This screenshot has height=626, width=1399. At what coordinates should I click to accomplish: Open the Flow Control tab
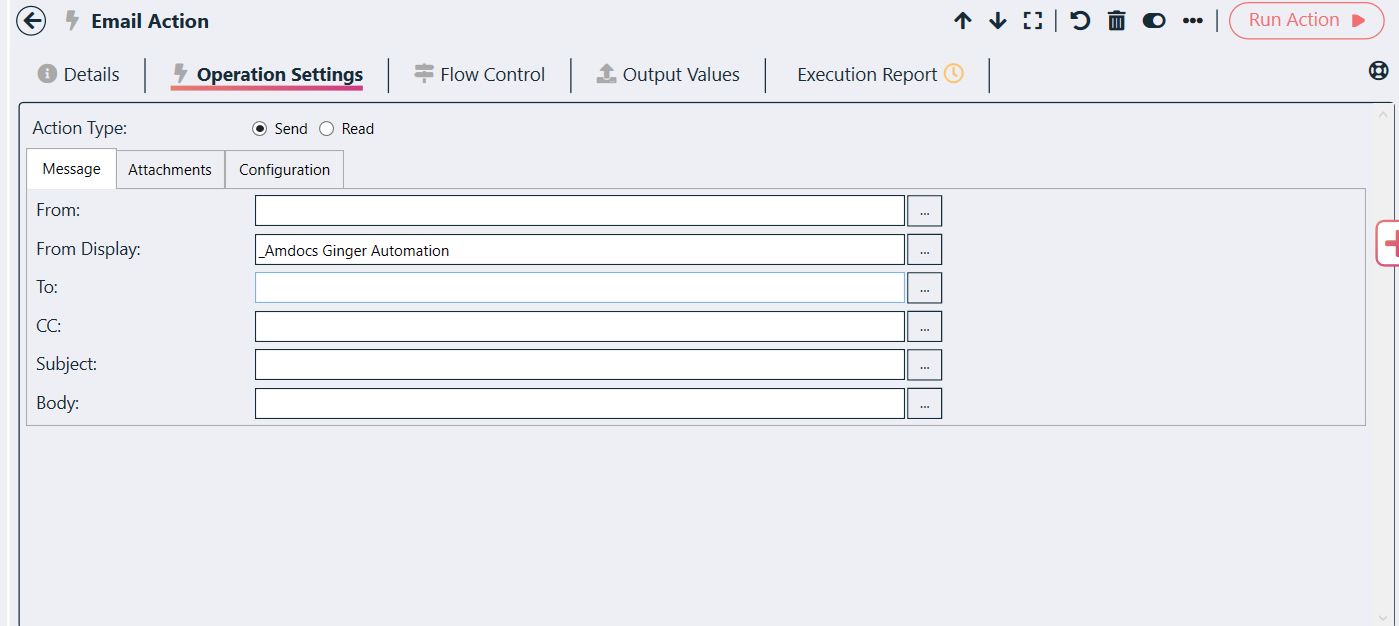[479, 75]
